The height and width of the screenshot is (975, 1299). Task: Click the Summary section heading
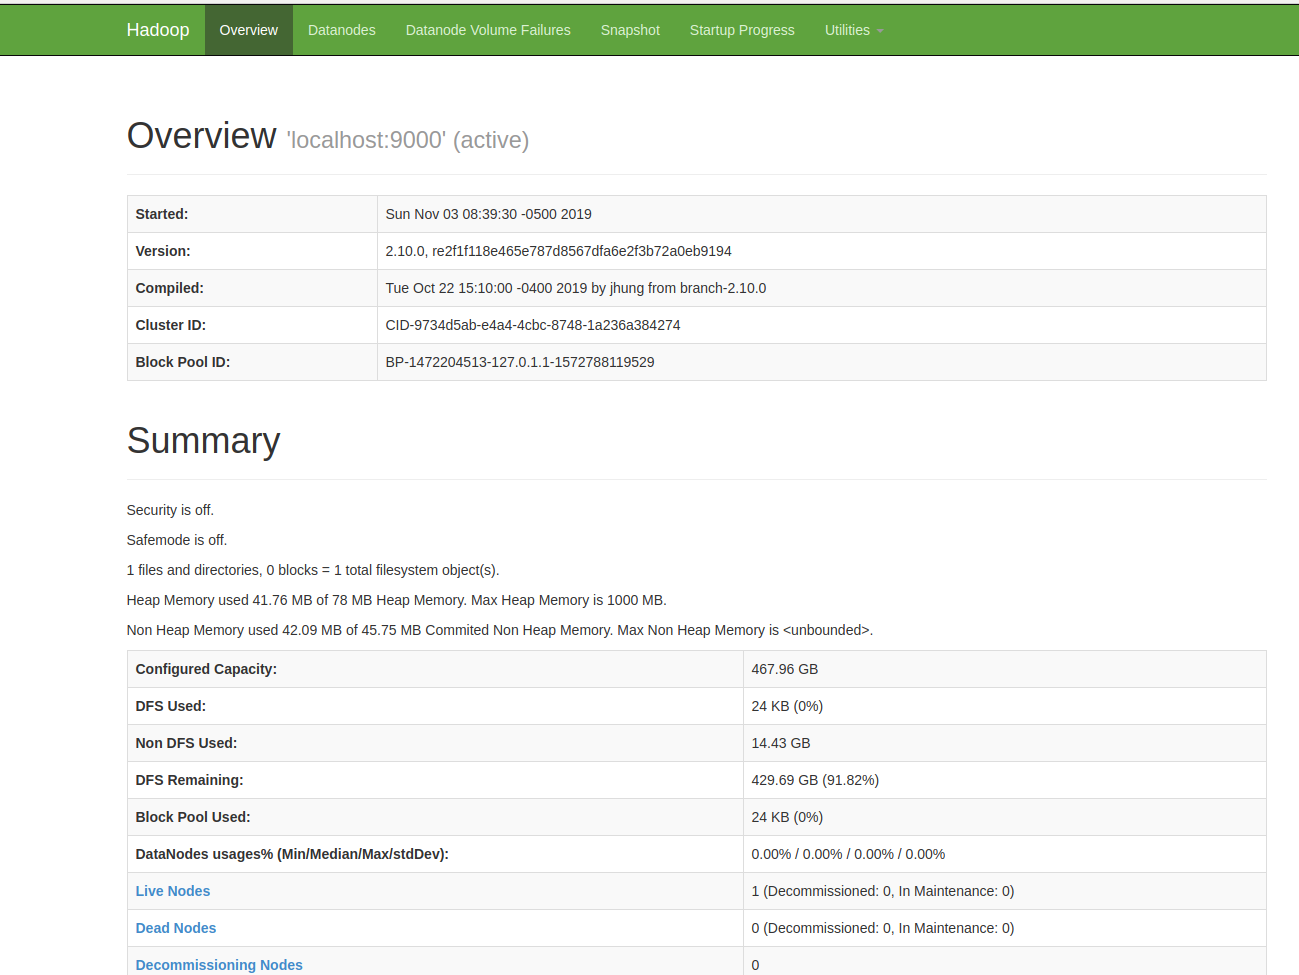(x=204, y=441)
